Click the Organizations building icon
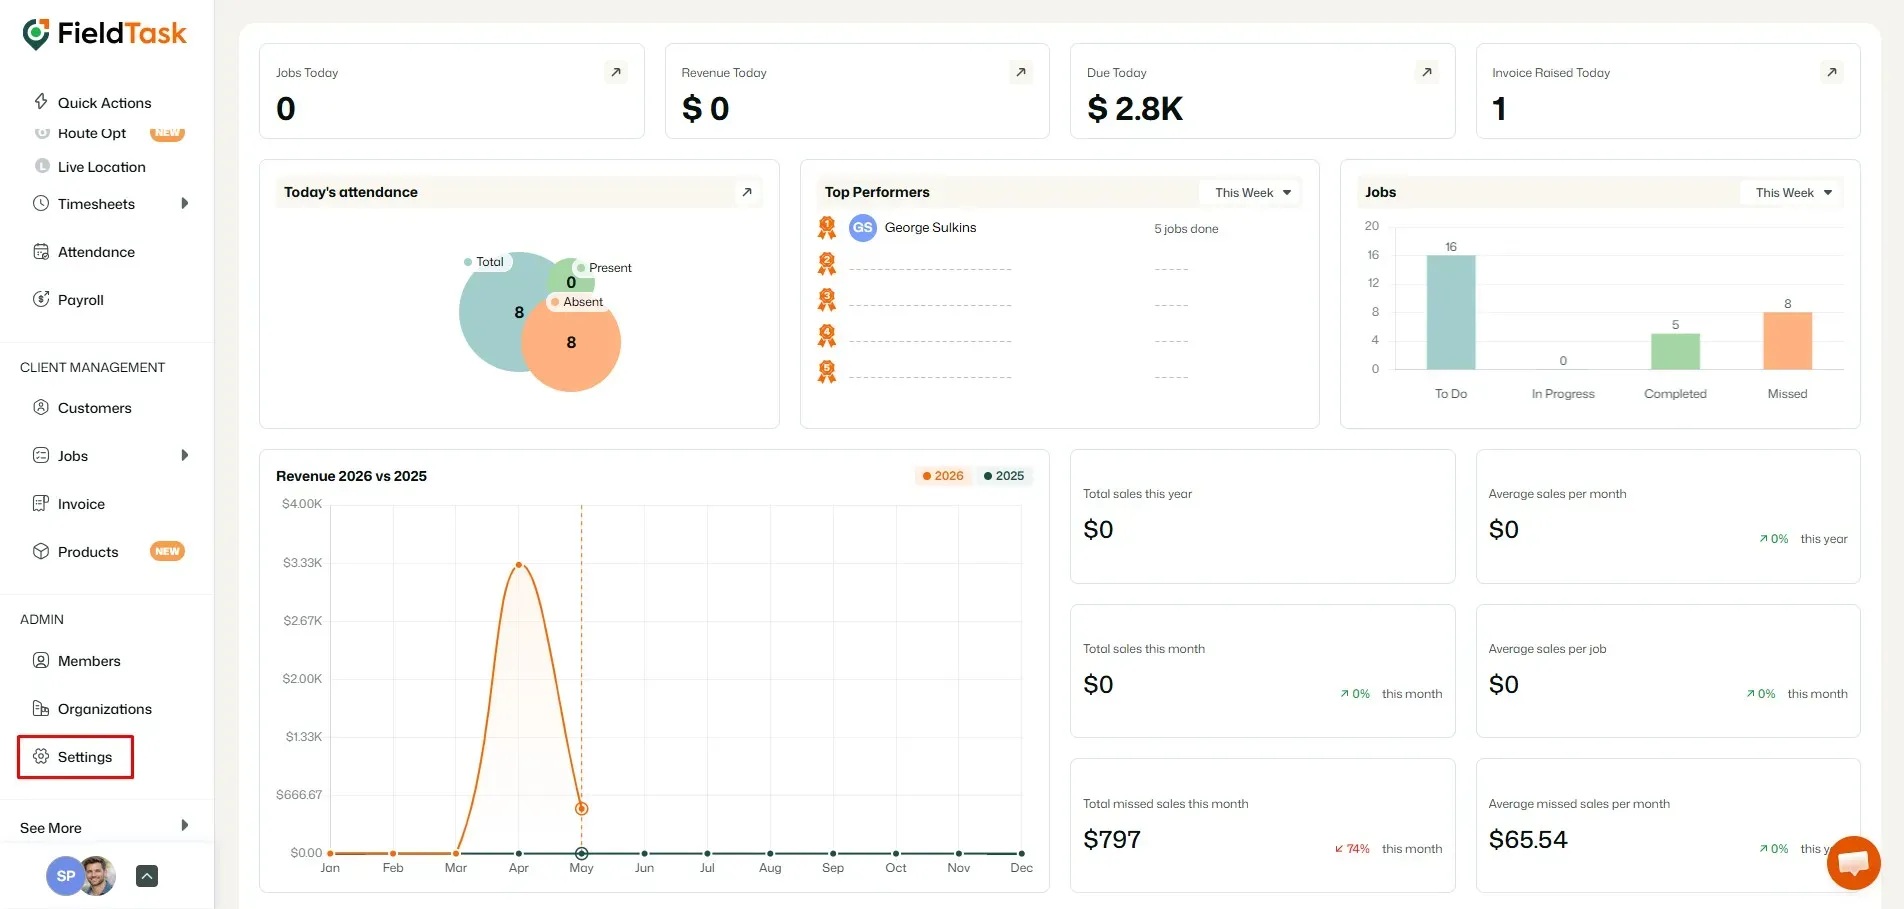 point(41,708)
